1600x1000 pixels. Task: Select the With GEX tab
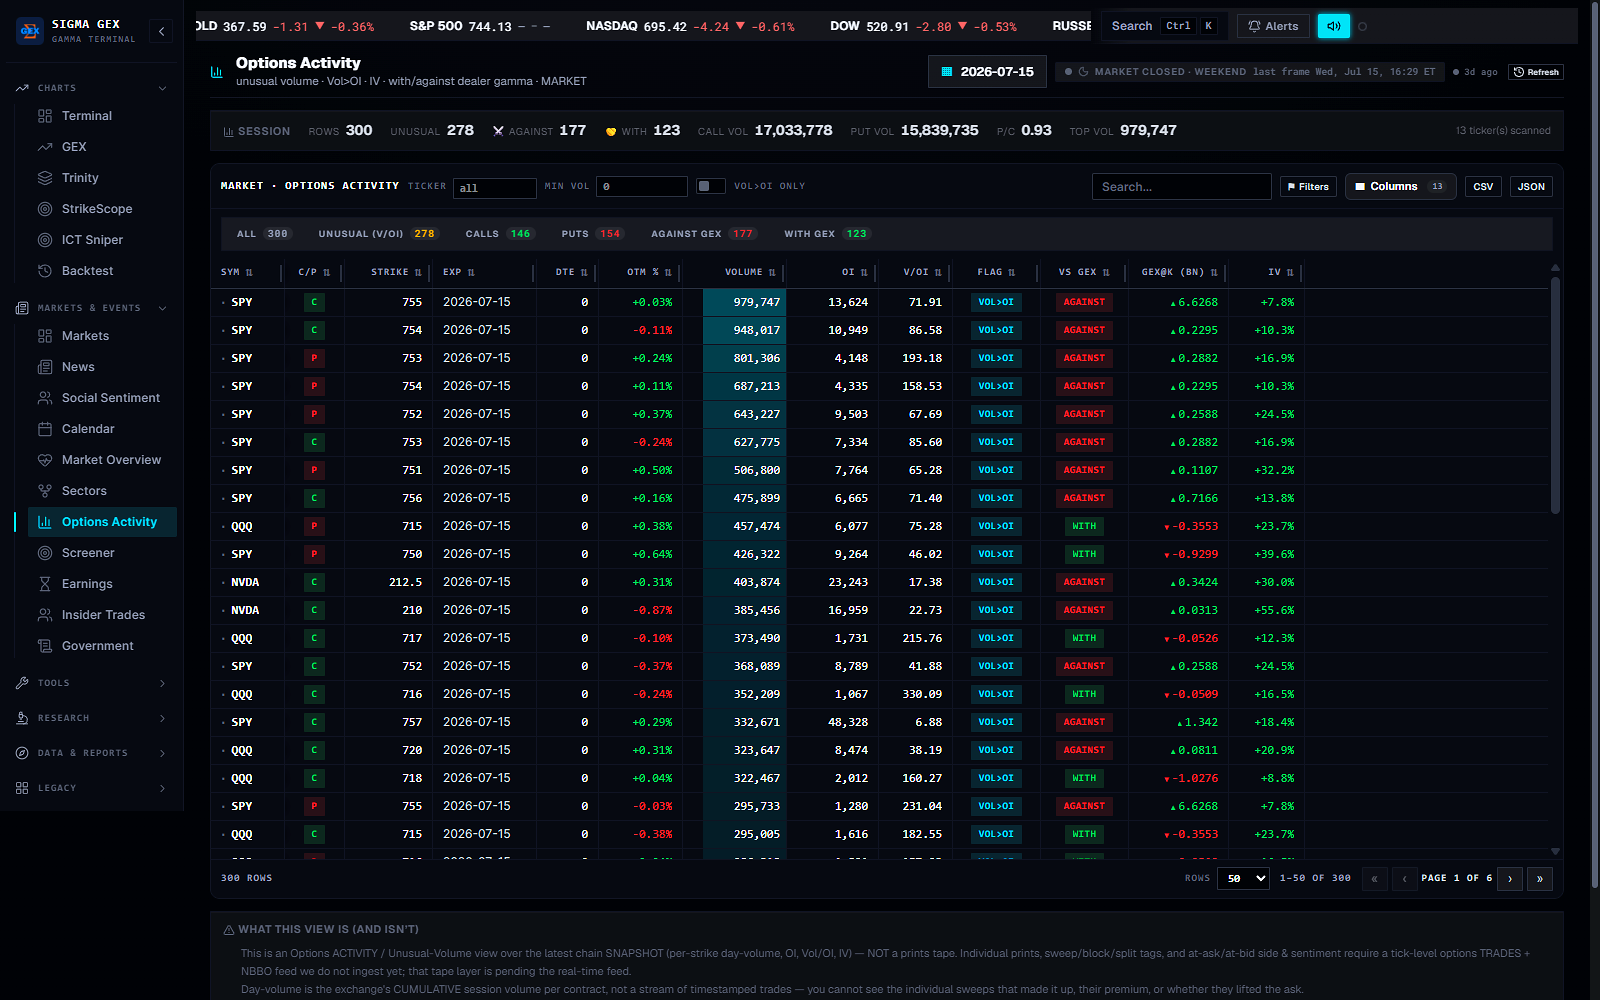click(x=827, y=234)
